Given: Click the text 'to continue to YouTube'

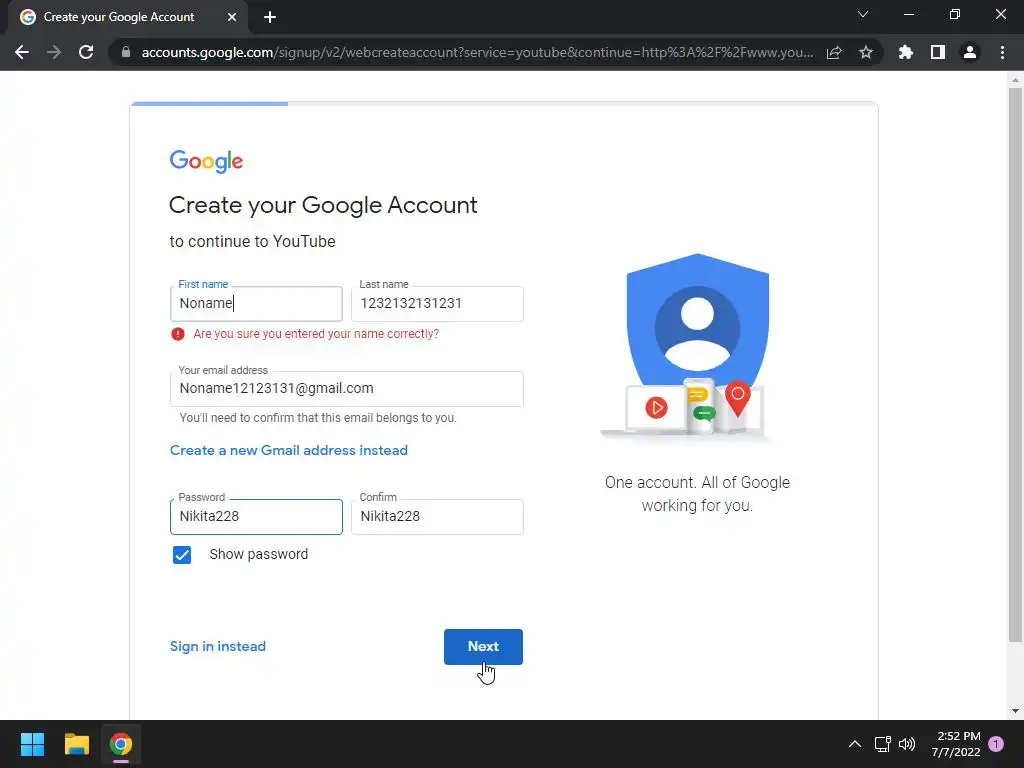Looking at the screenshot, I should point(252,241).
